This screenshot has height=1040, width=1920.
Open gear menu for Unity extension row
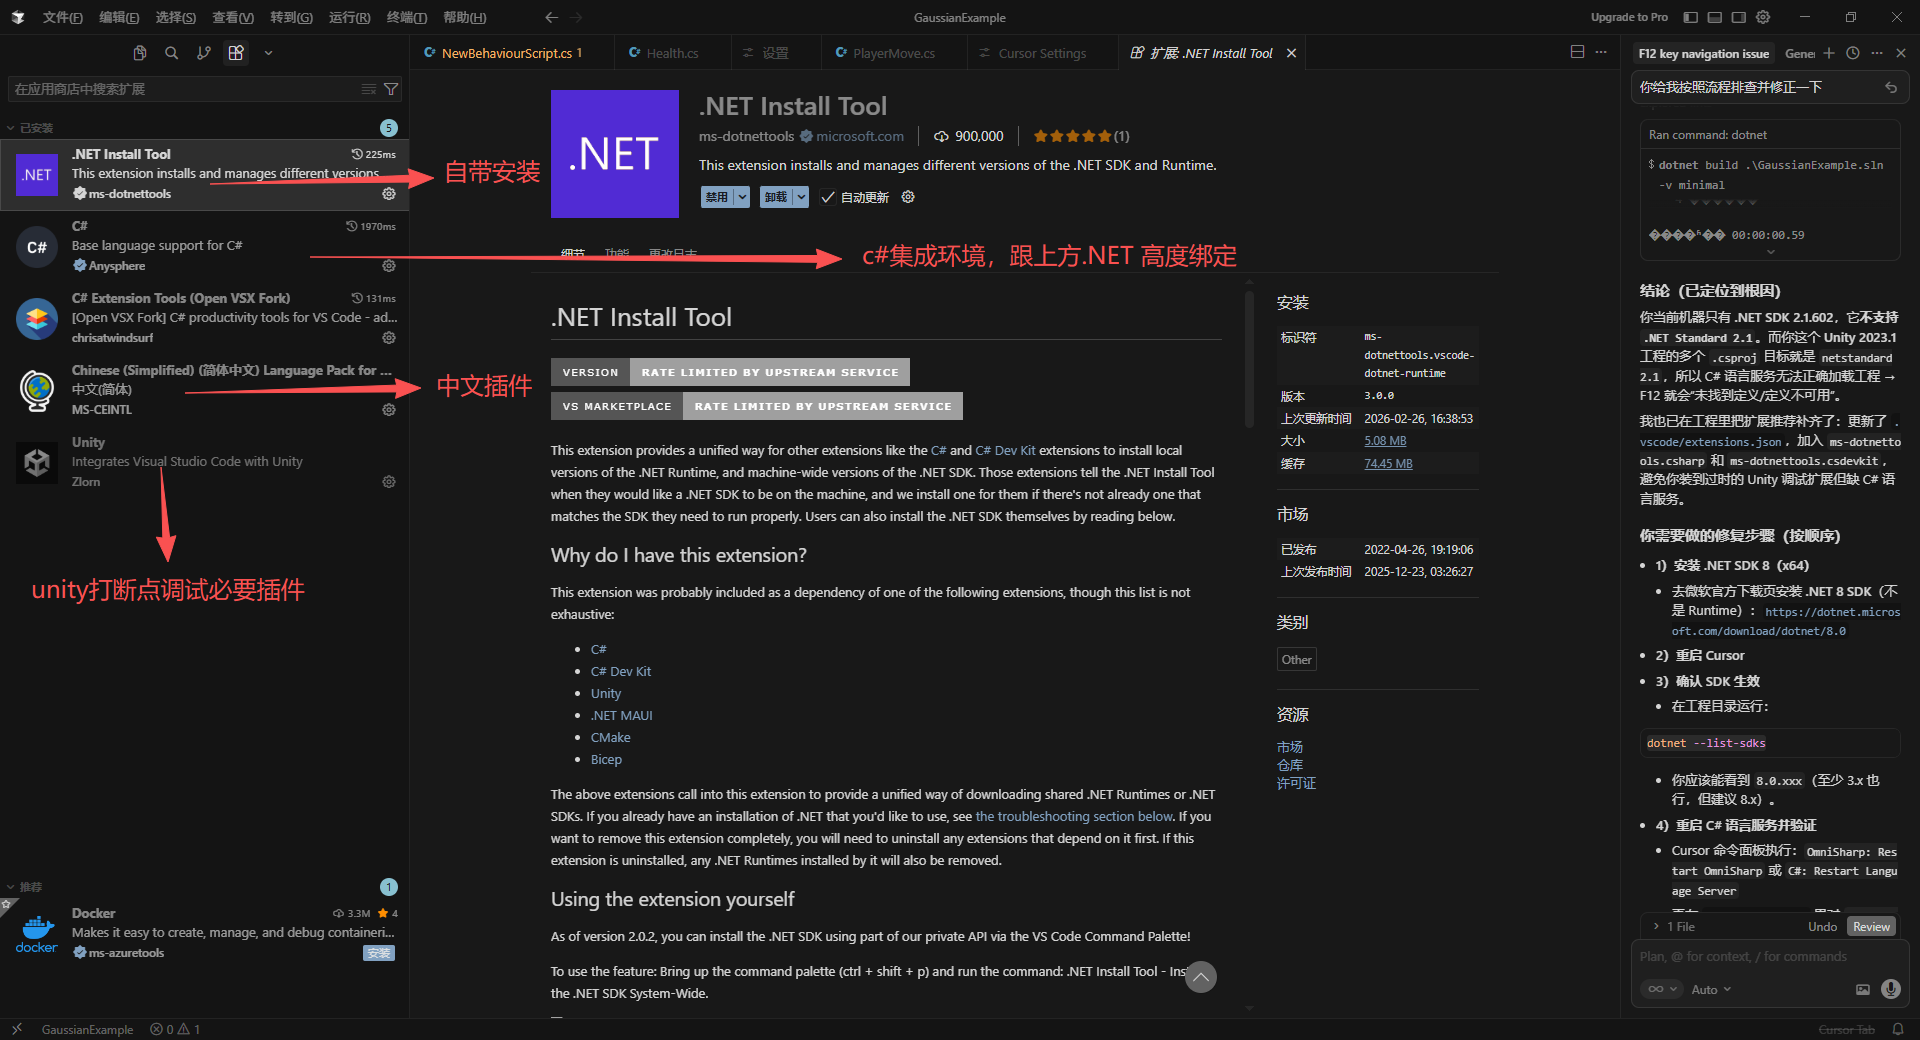389,482
